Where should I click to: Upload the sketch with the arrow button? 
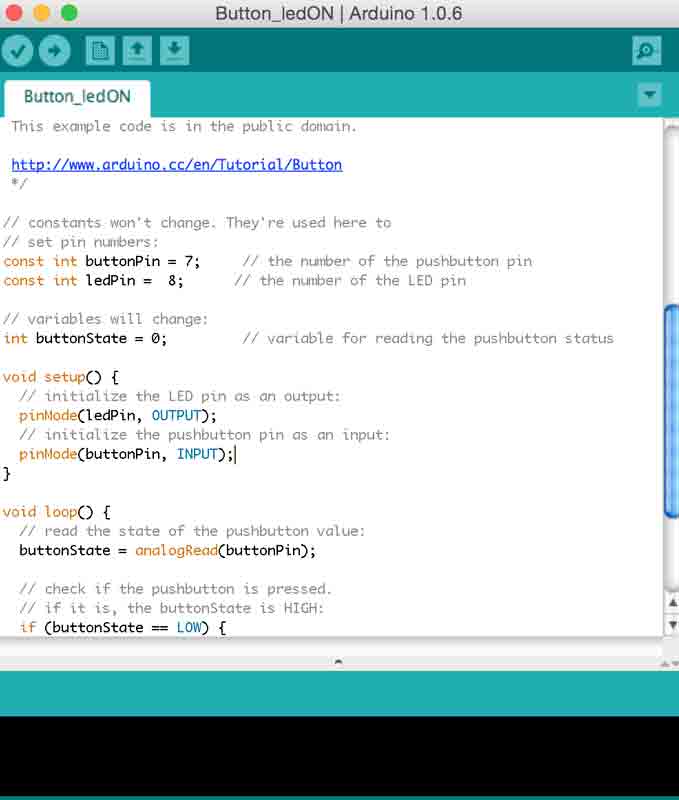point(55,51)
